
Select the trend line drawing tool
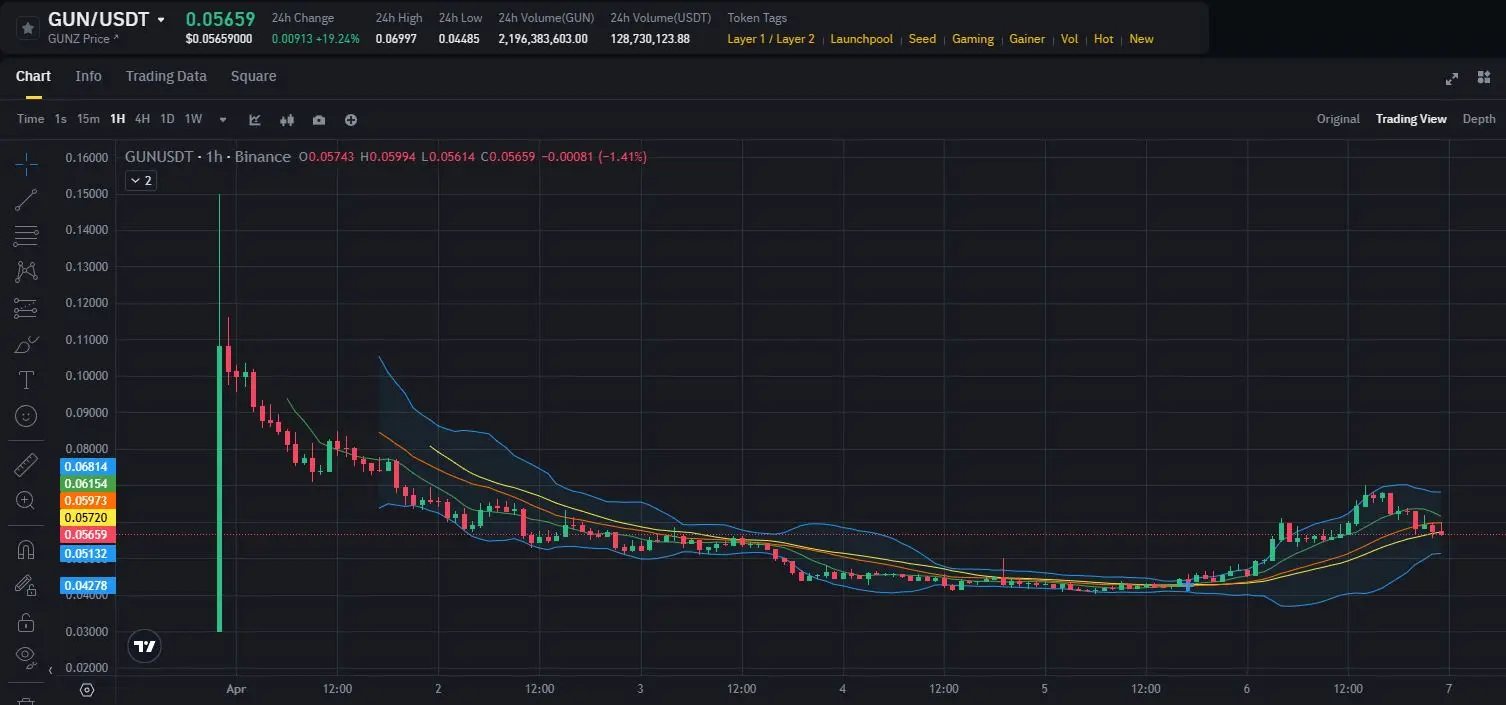27,200
